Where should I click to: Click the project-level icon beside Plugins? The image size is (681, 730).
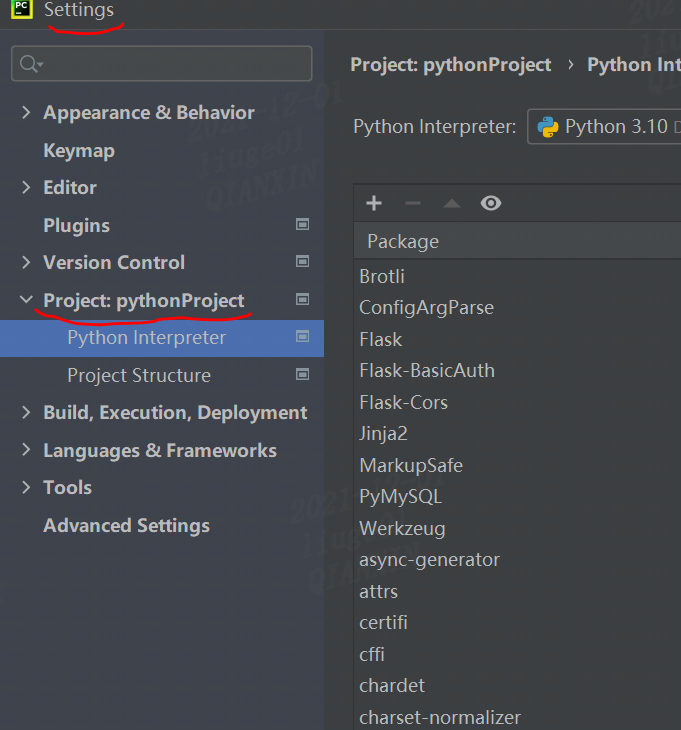tap(302, 225)
